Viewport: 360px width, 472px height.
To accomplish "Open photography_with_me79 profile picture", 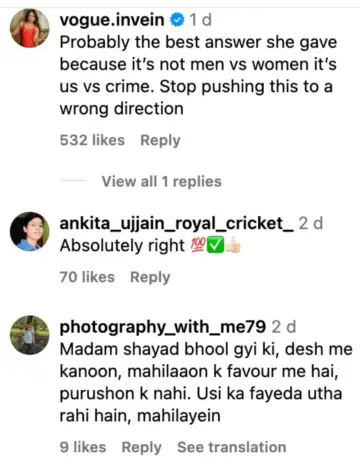I will pos(30,335).
